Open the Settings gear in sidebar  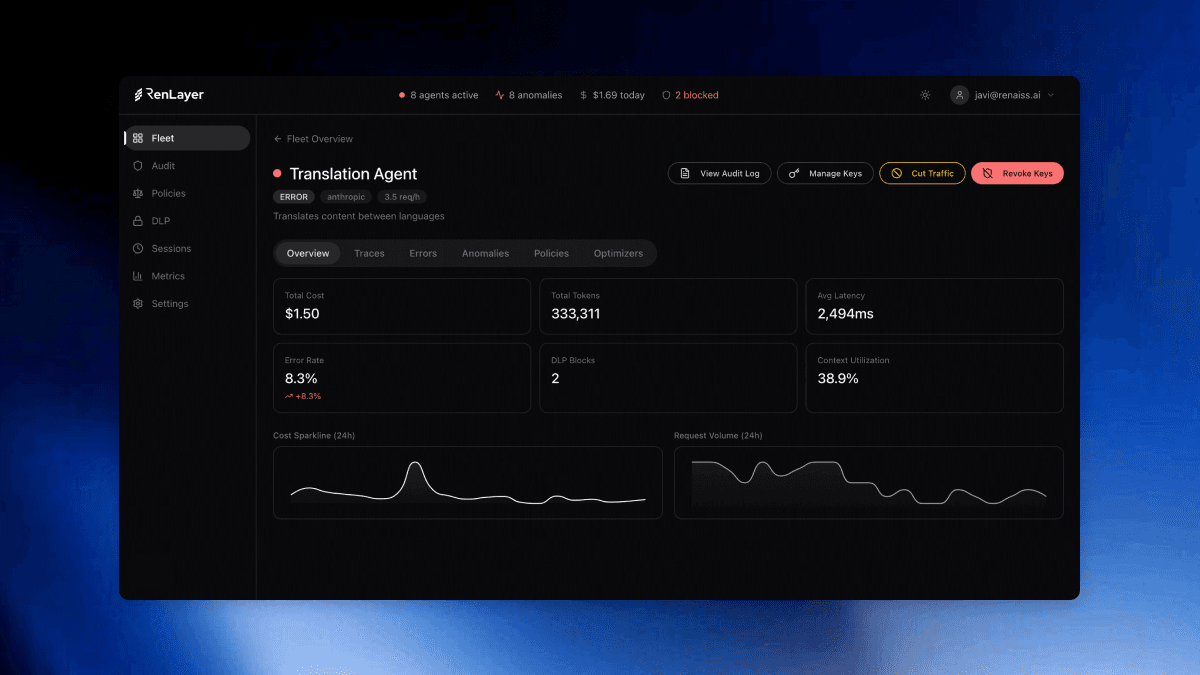point(138,303)
